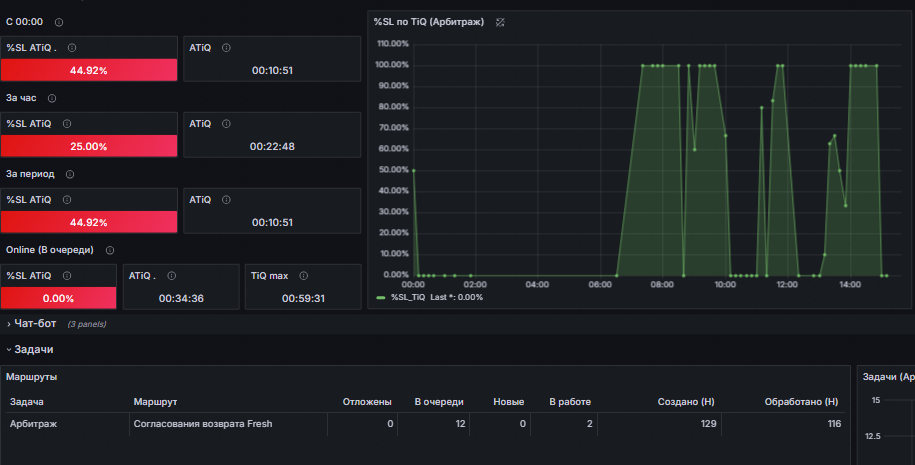Viewport: 915px width, 465px height.
Task: Click the В очереди value 12
Action: pyautogui.click(x=460, y=424)
